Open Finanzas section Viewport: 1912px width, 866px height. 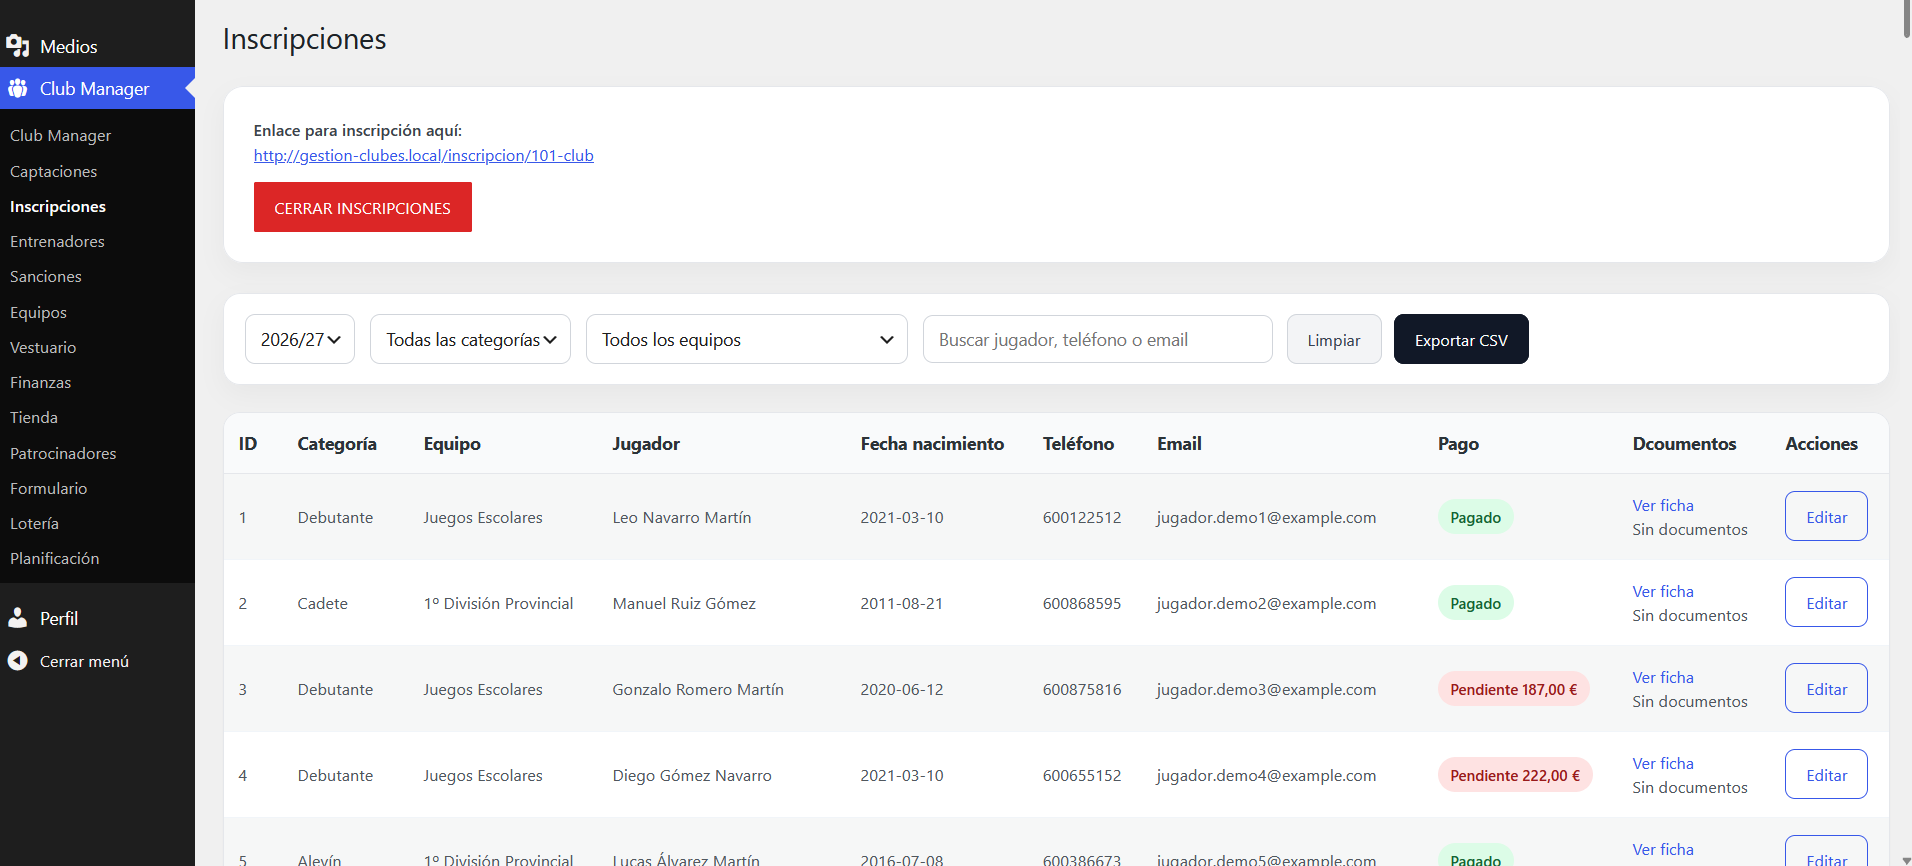tap(40, 382)
